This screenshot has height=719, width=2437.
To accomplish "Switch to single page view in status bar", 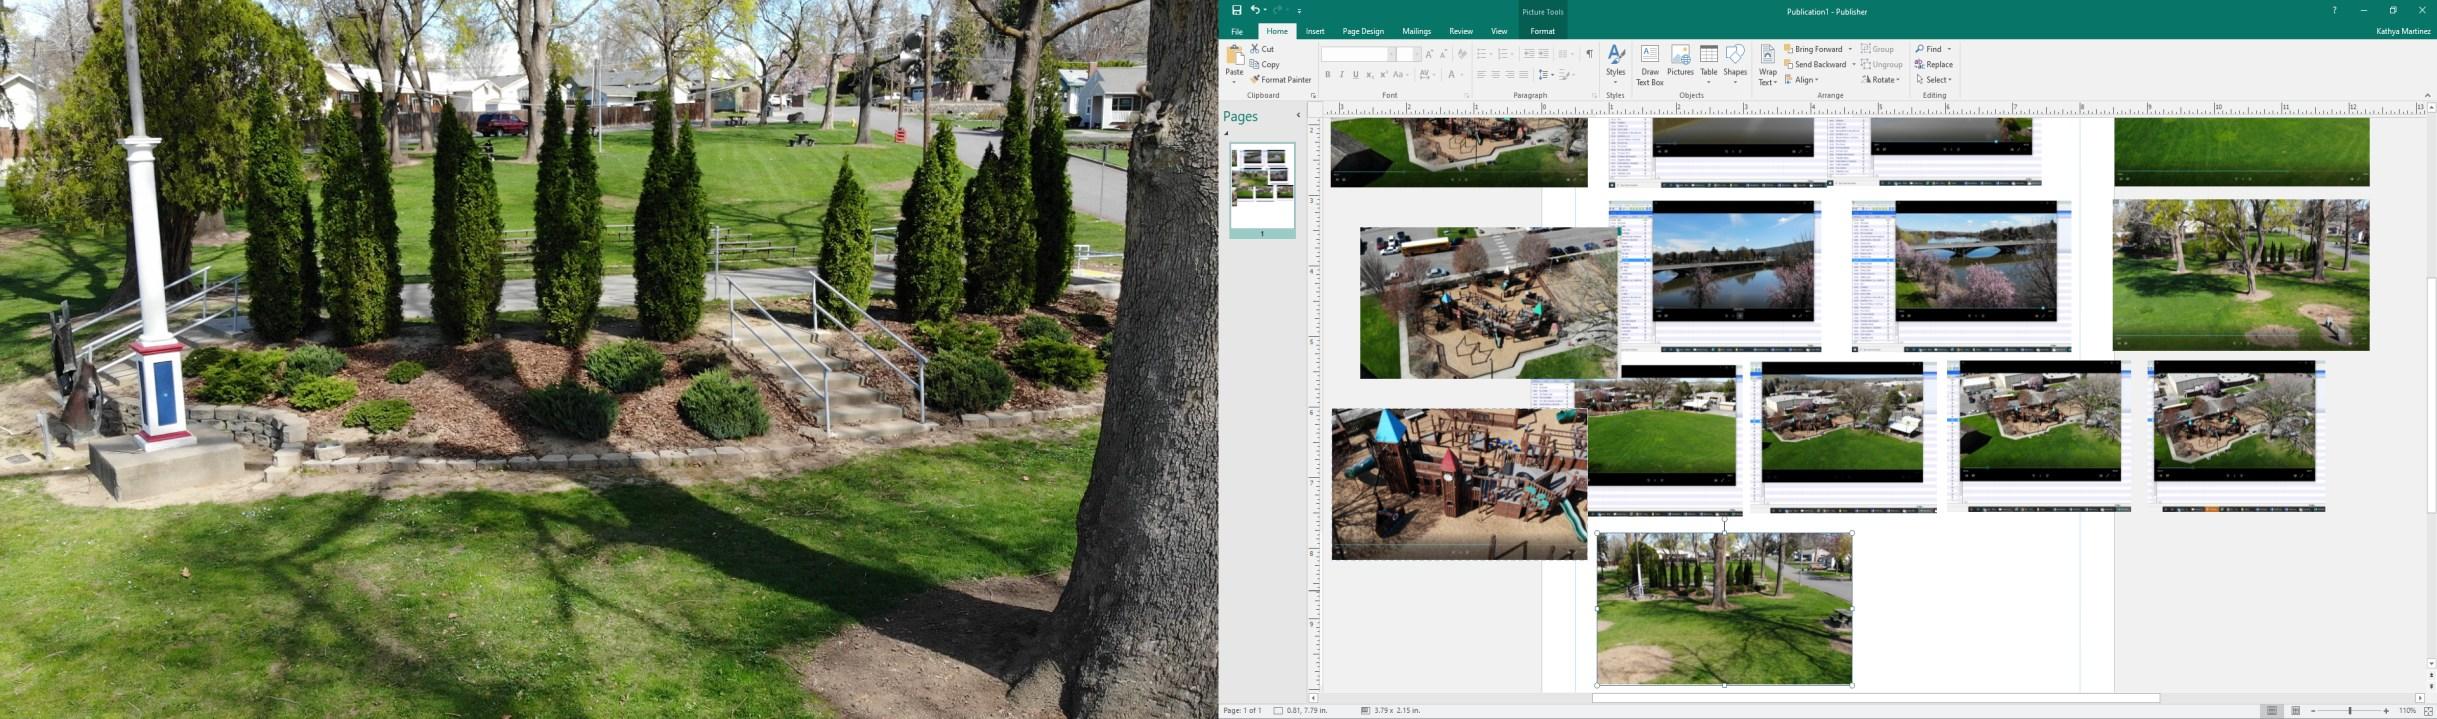I will point(2272,711).
